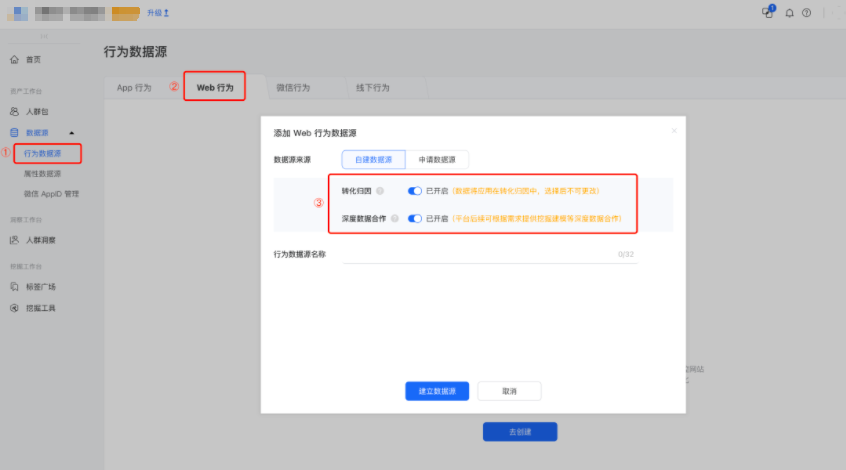Open 人群包 menu item
The width and height of the screenshot is (846, 470).
pyautogui.click(x=37, y=111)
